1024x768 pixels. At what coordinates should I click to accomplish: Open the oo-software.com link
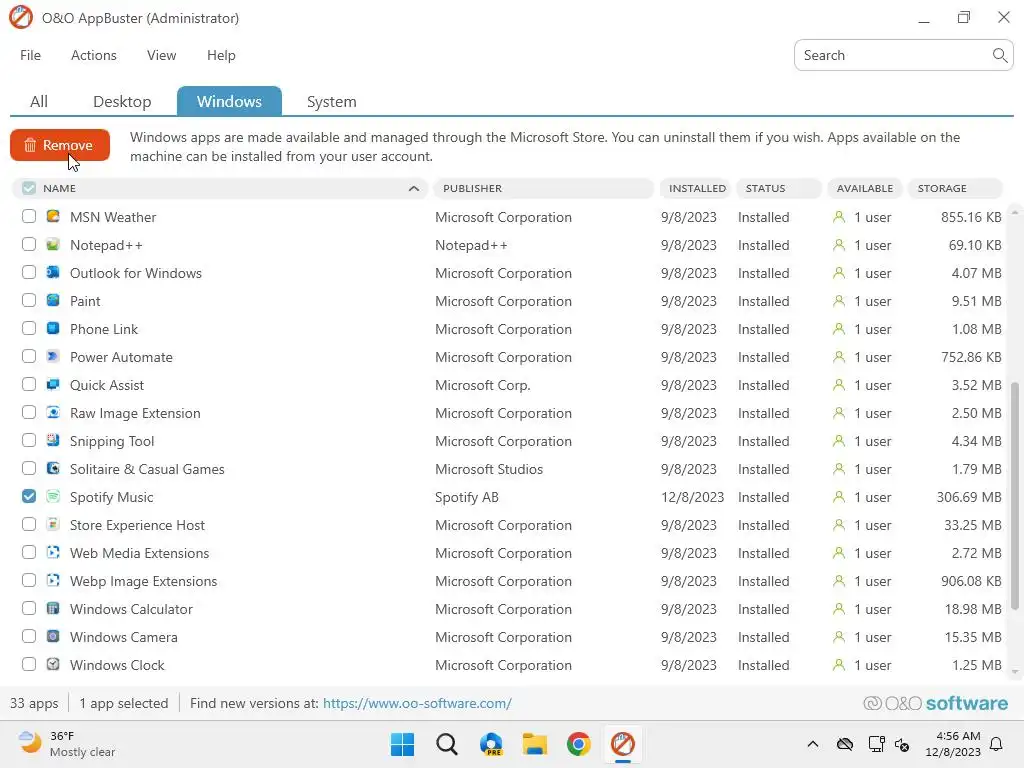[x=417, y=703]
